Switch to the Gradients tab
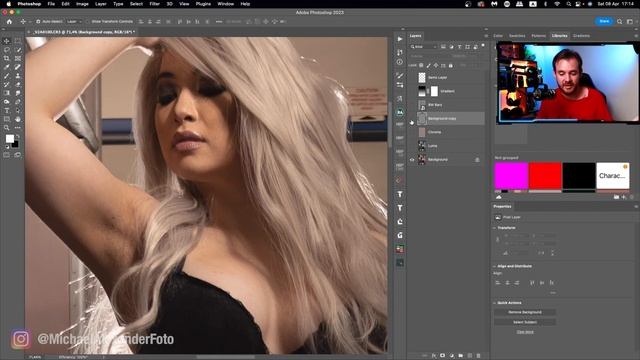This screenshot has height=360, width=640. (581, 36)
